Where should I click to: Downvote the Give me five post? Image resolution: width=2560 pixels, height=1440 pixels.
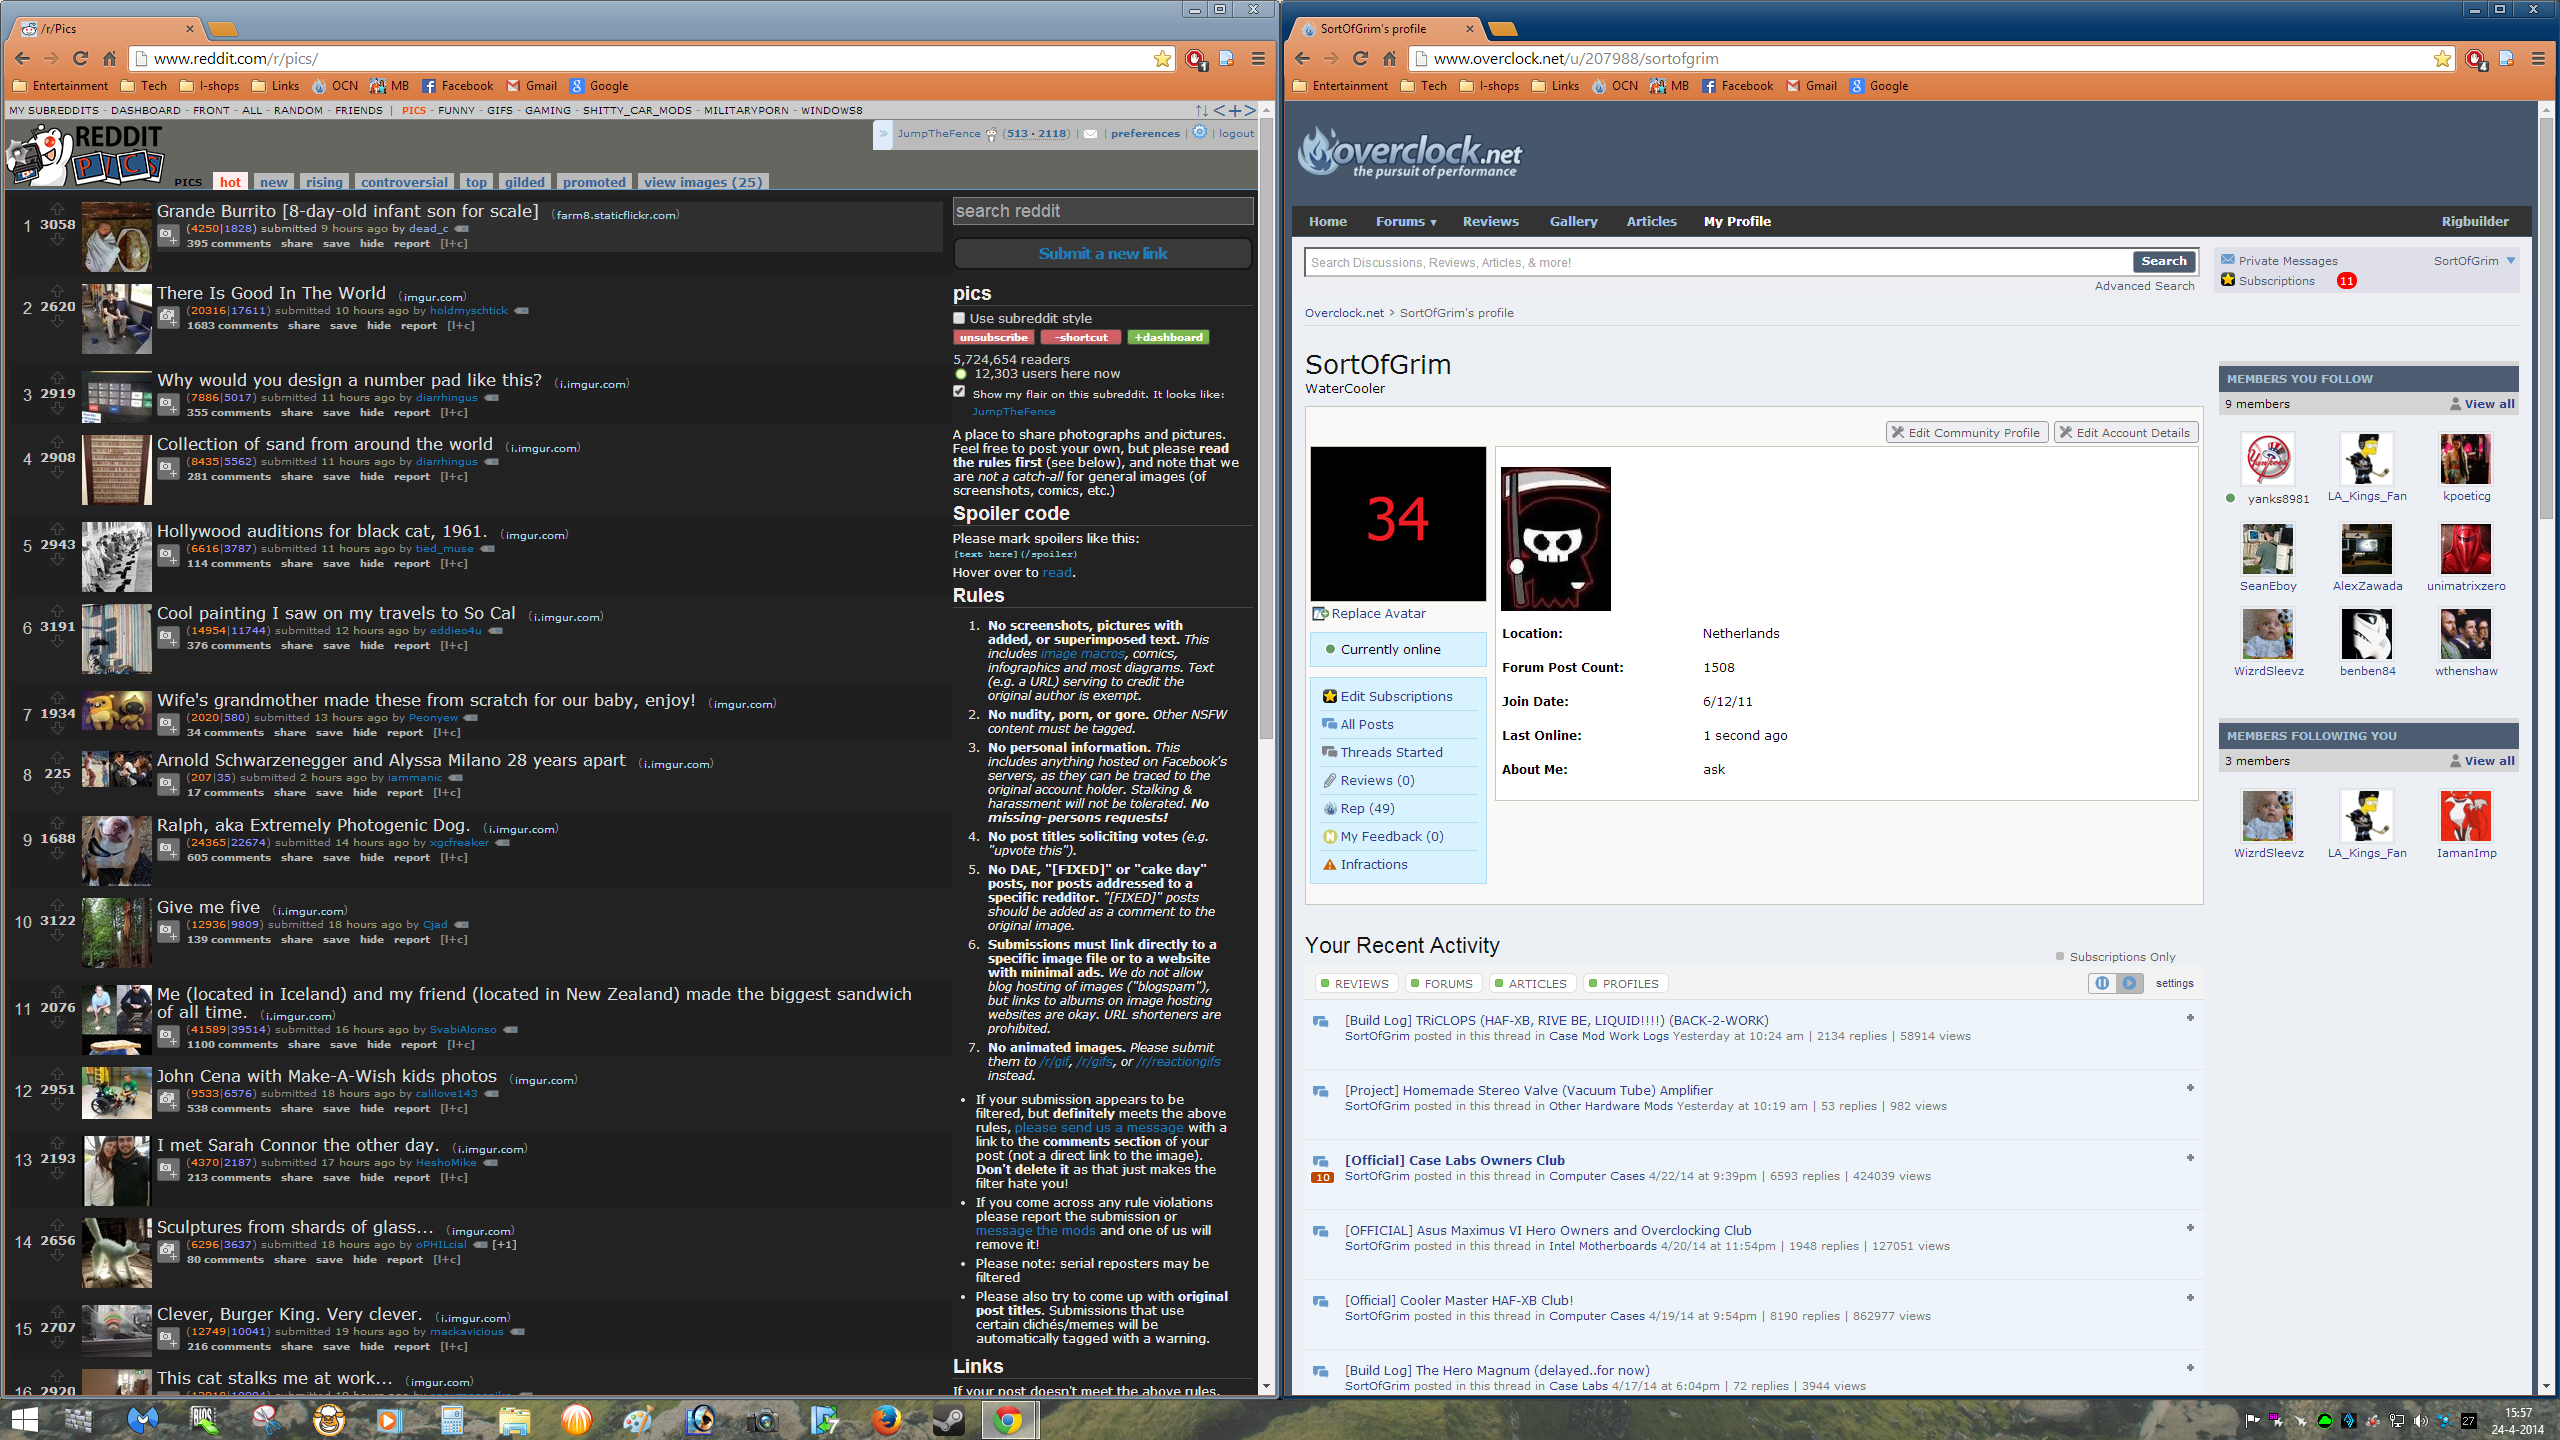click(57, 937)
